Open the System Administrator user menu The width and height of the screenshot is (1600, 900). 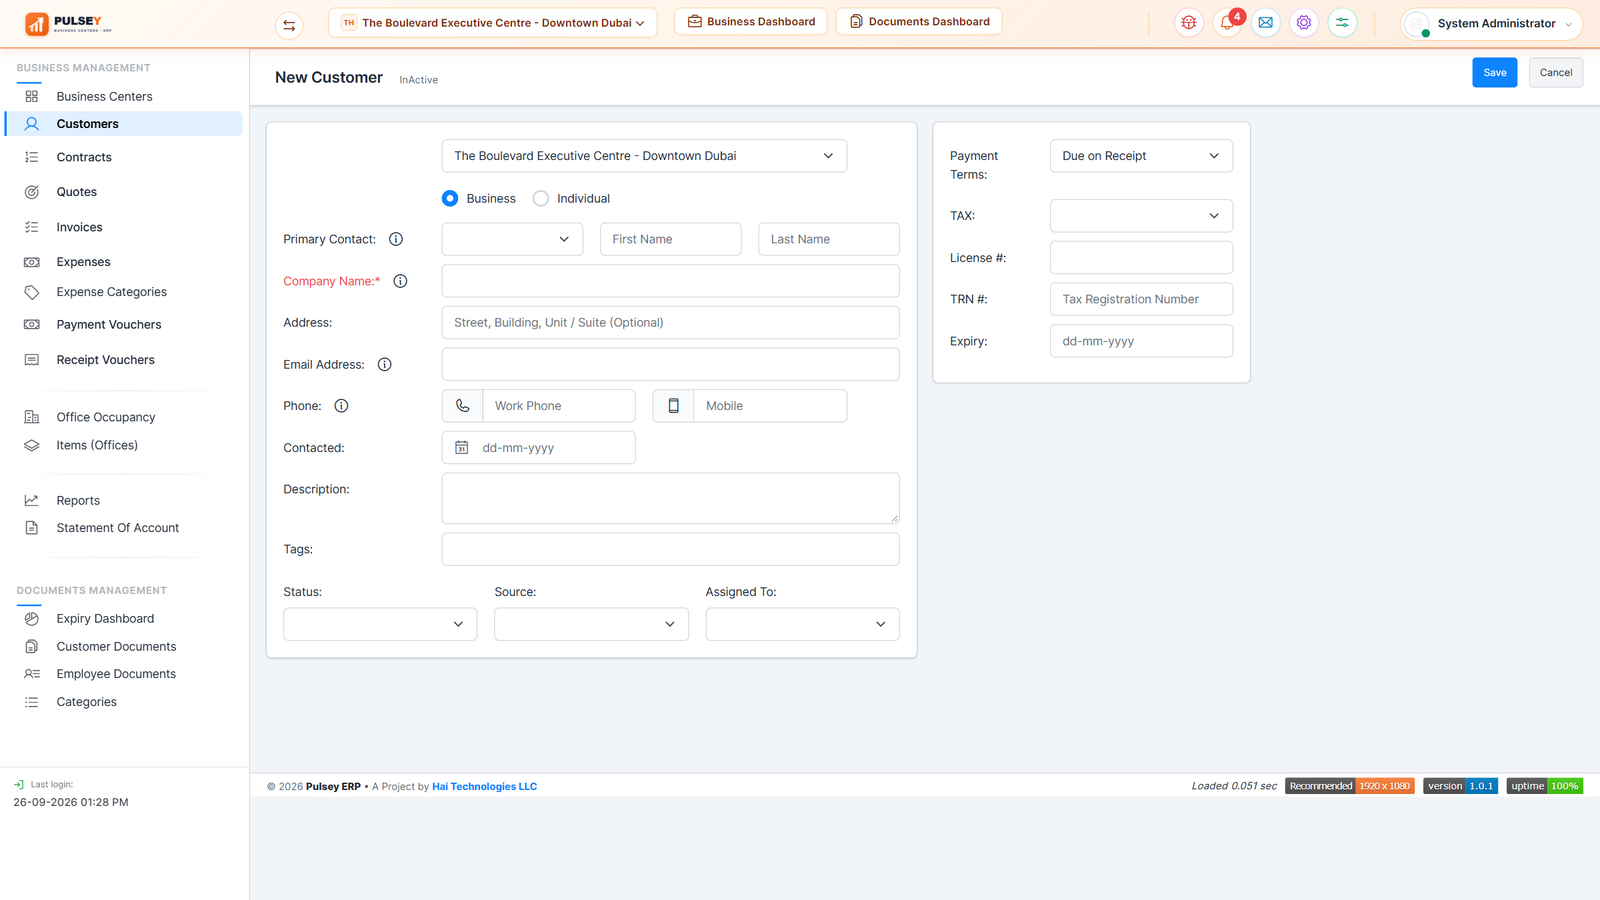[x=1491, y=23]
